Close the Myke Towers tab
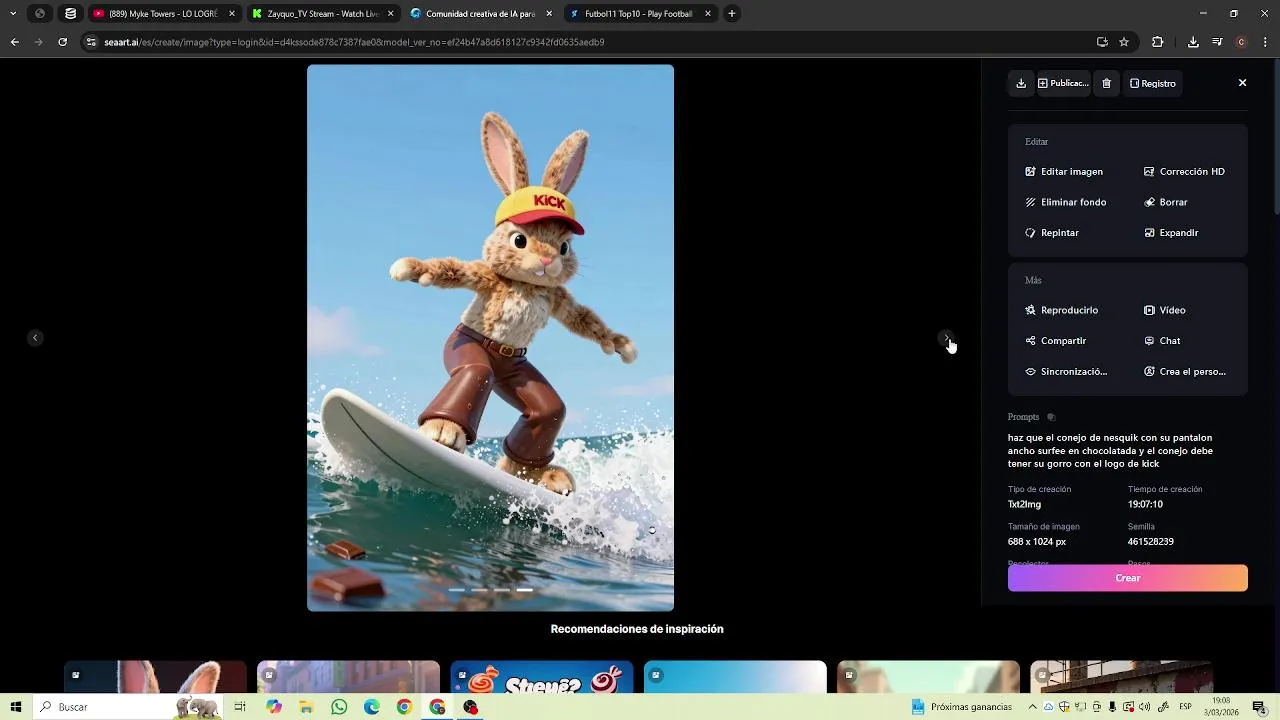 (x=231, y=14)
